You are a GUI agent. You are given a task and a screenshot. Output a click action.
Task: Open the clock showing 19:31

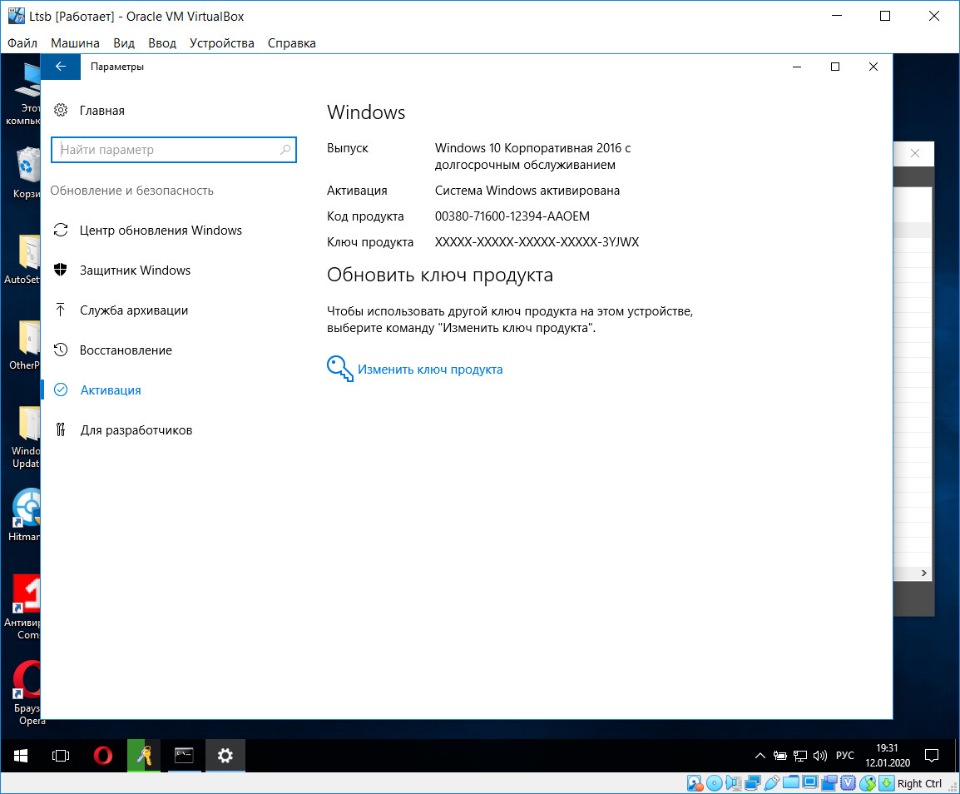pos(887,755)
